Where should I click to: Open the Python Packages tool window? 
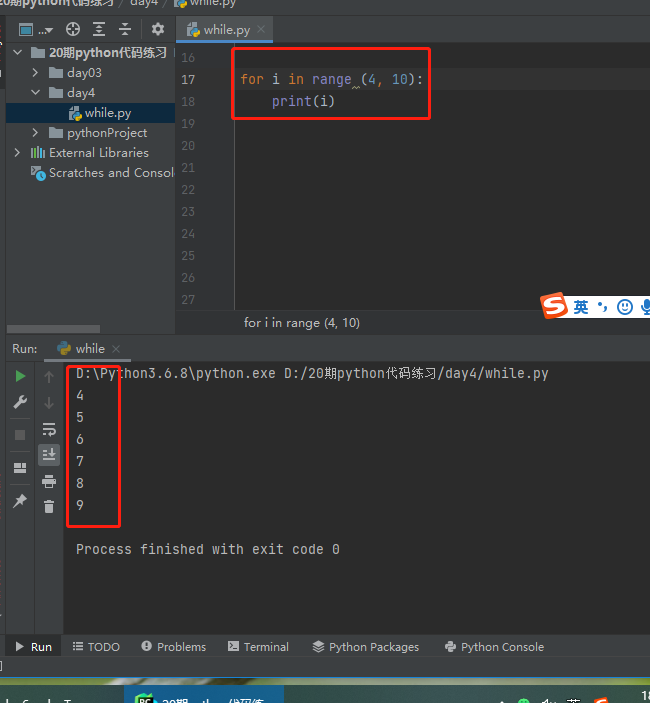point(366,647)
